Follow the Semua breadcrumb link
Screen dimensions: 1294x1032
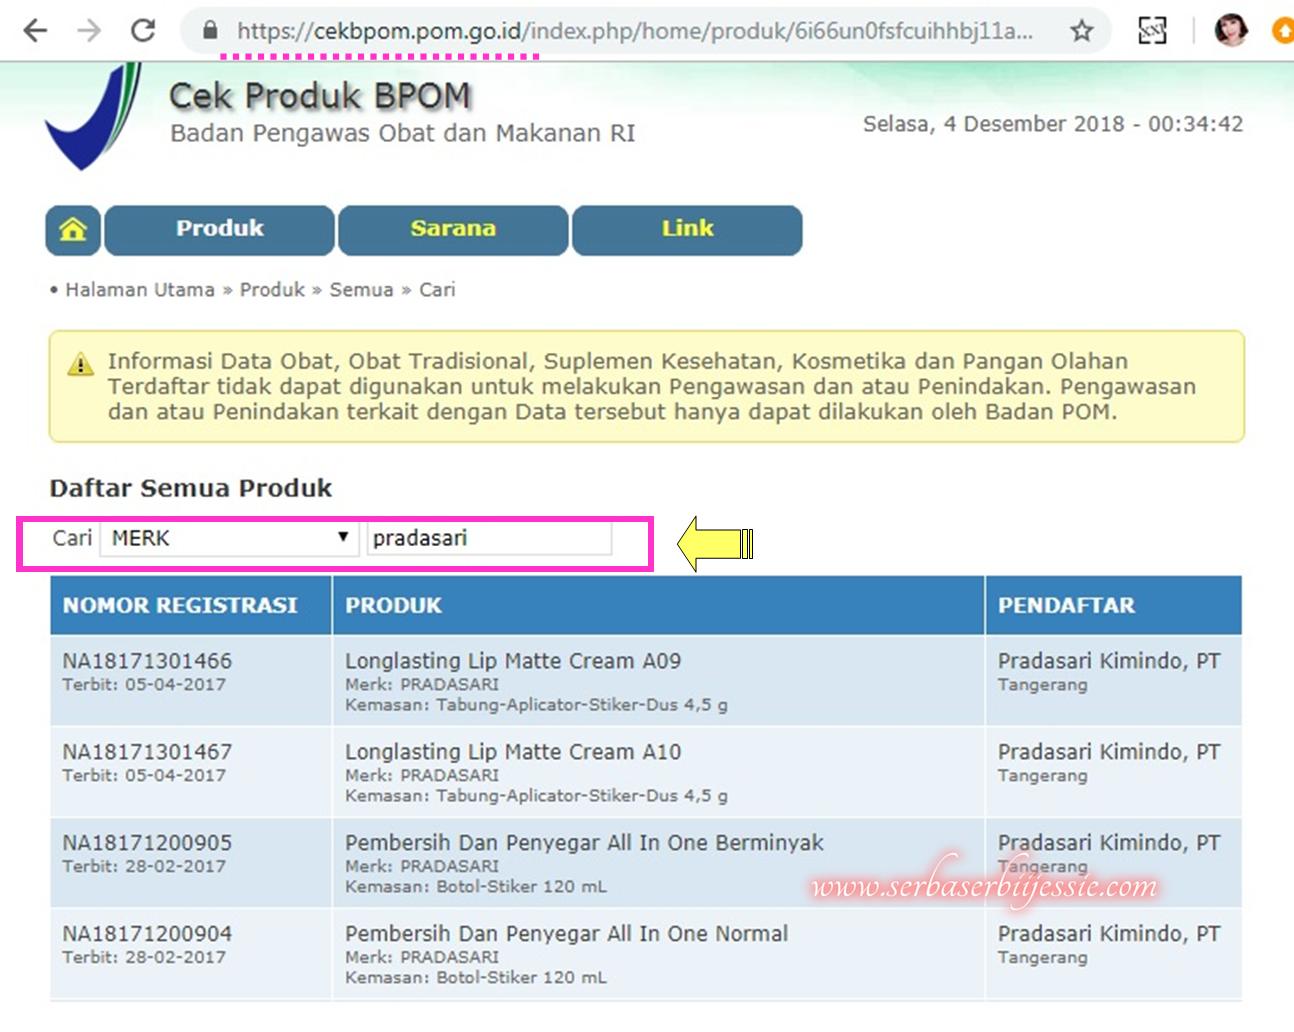click(361, 290)
